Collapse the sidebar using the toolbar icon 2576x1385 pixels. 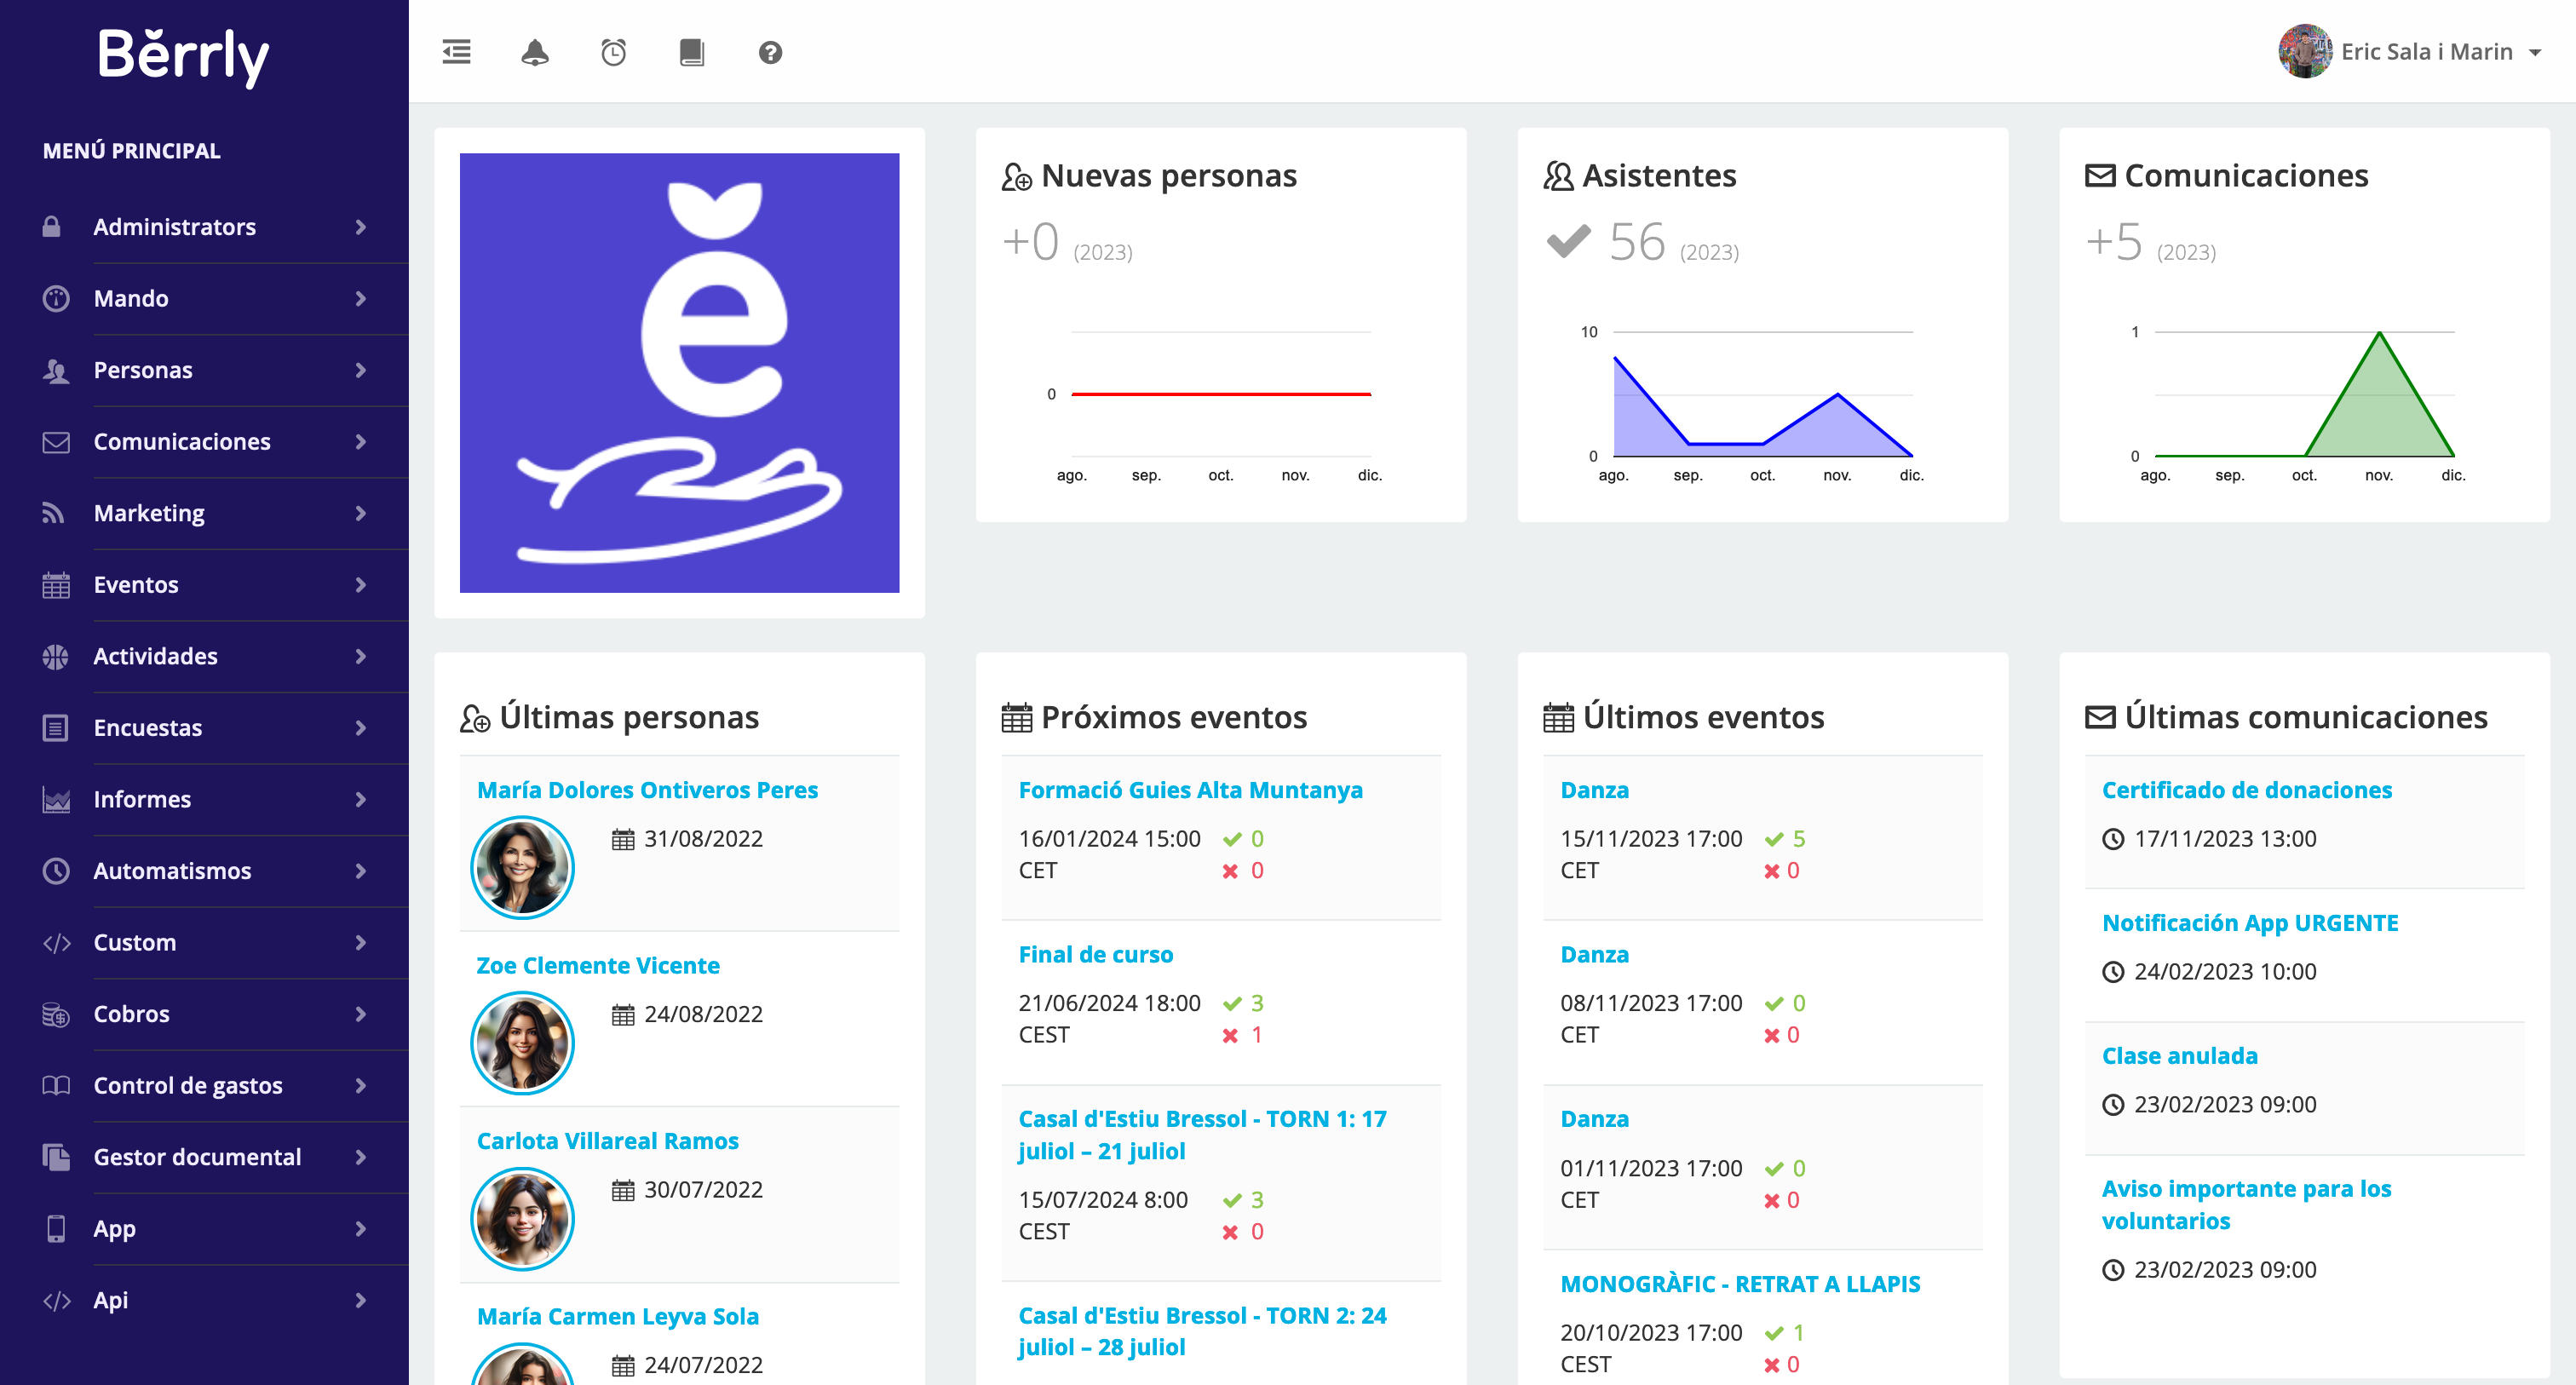pyautogui.click(x=456, y=51)
